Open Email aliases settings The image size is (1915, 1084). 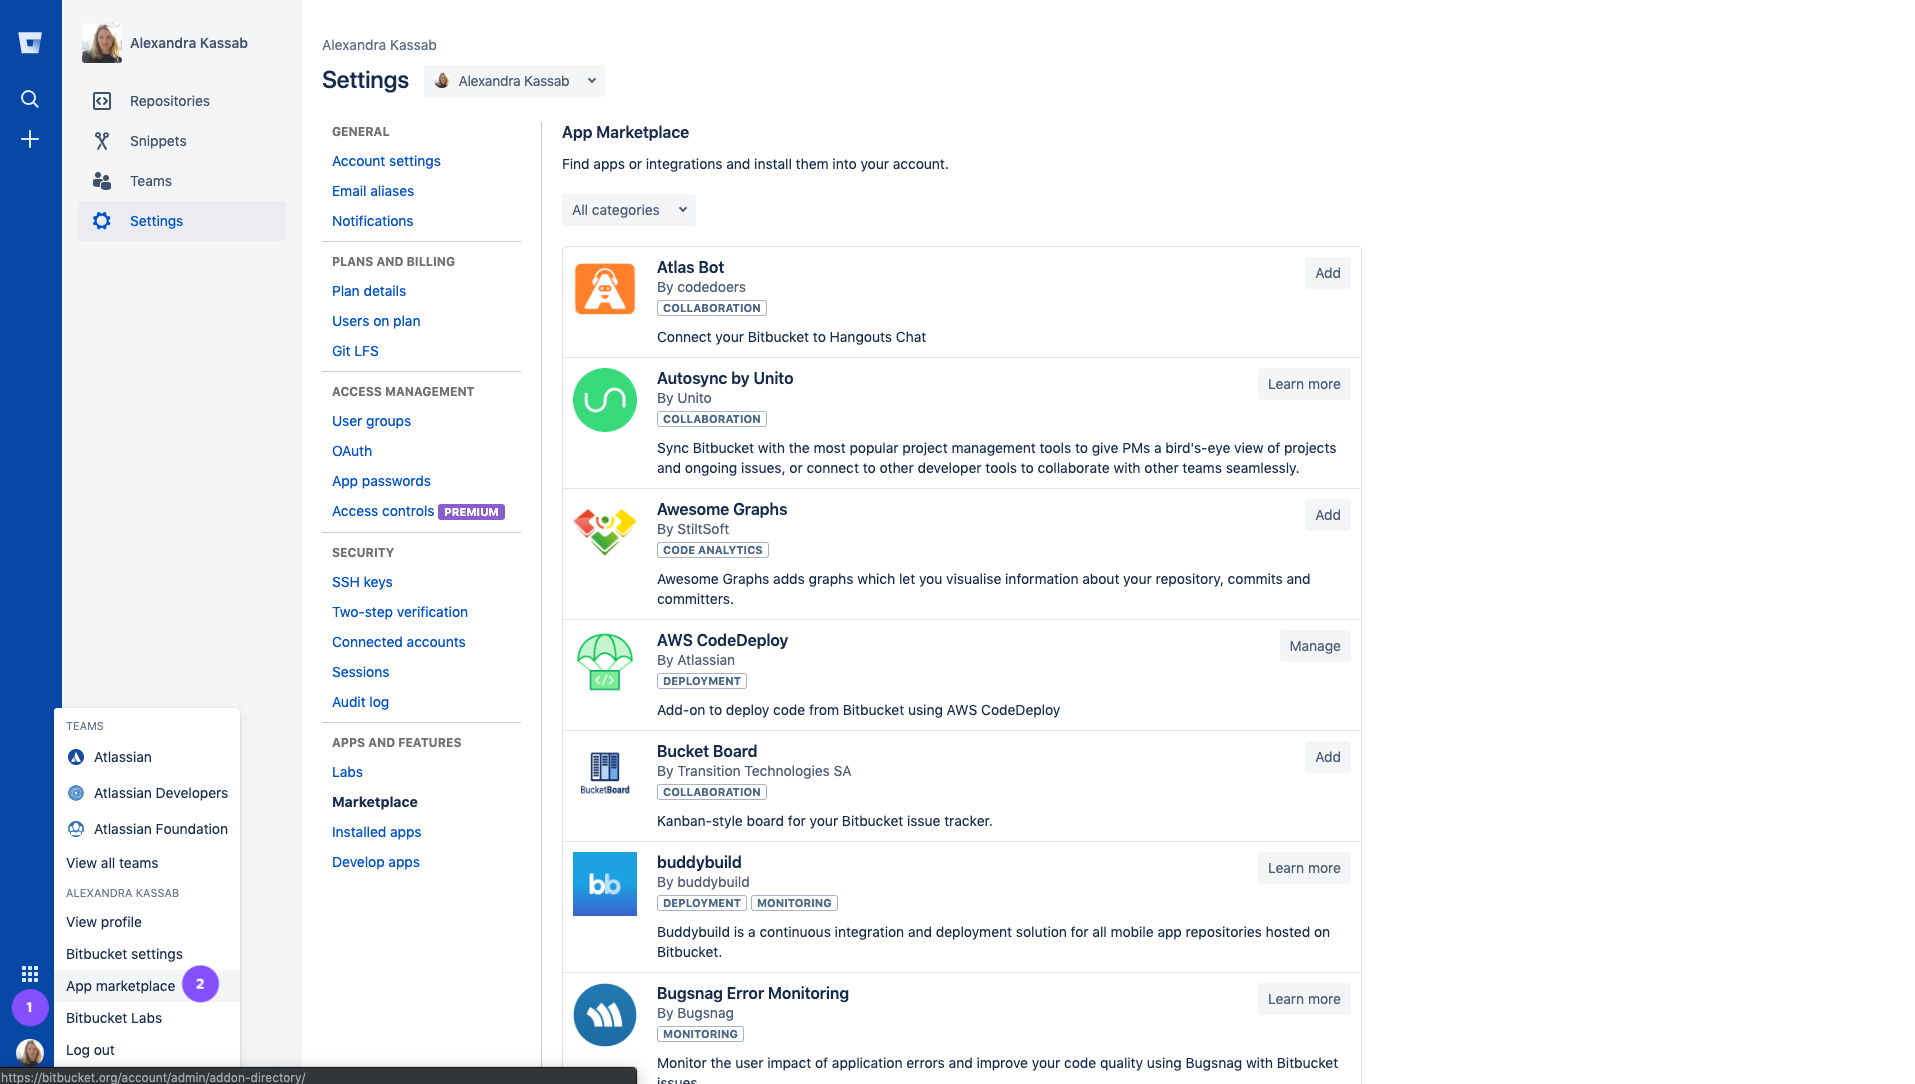[x=373, y=191]
